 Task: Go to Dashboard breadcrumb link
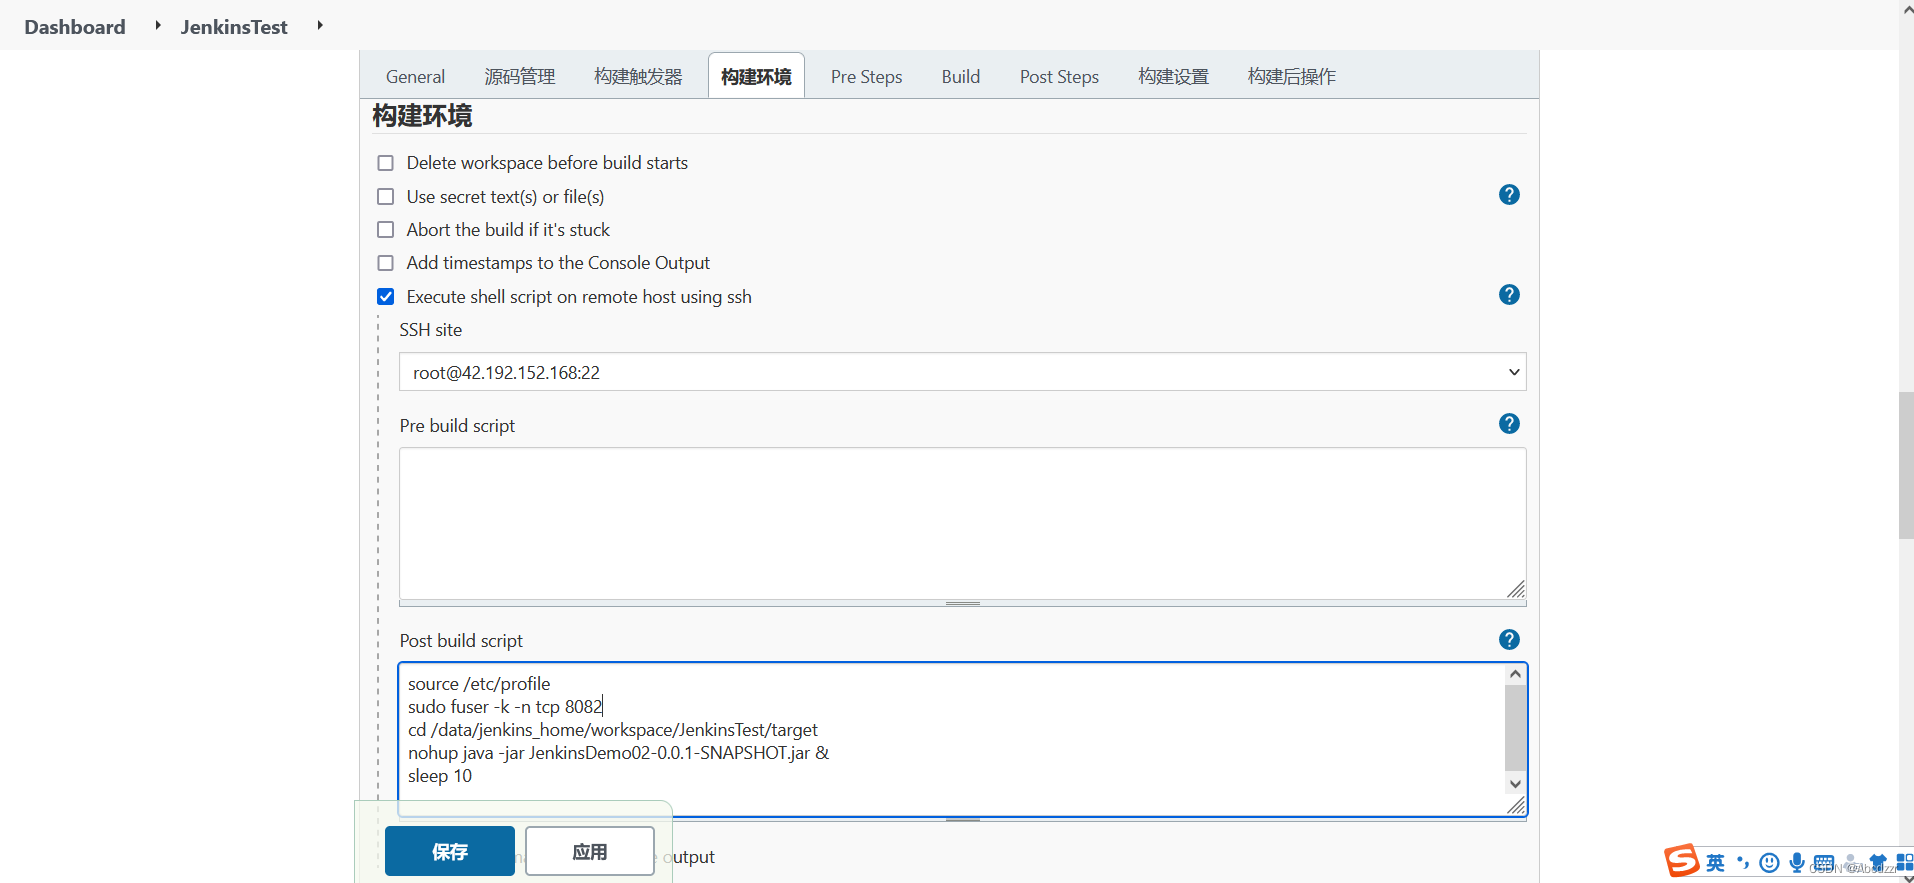(x=75, y=27)
